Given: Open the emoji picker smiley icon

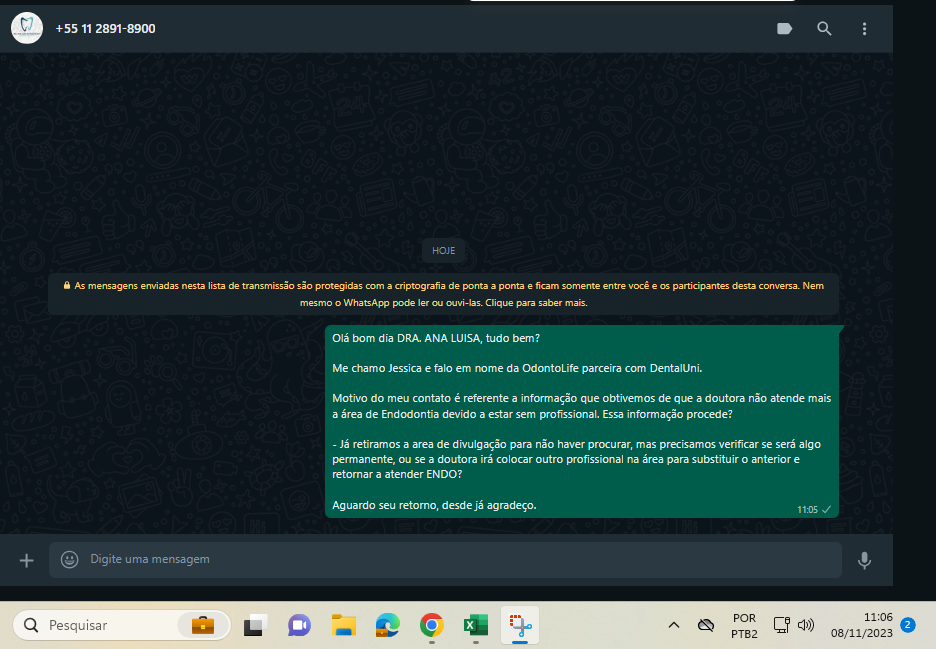Looking at the screenshot, I should 69,560.
